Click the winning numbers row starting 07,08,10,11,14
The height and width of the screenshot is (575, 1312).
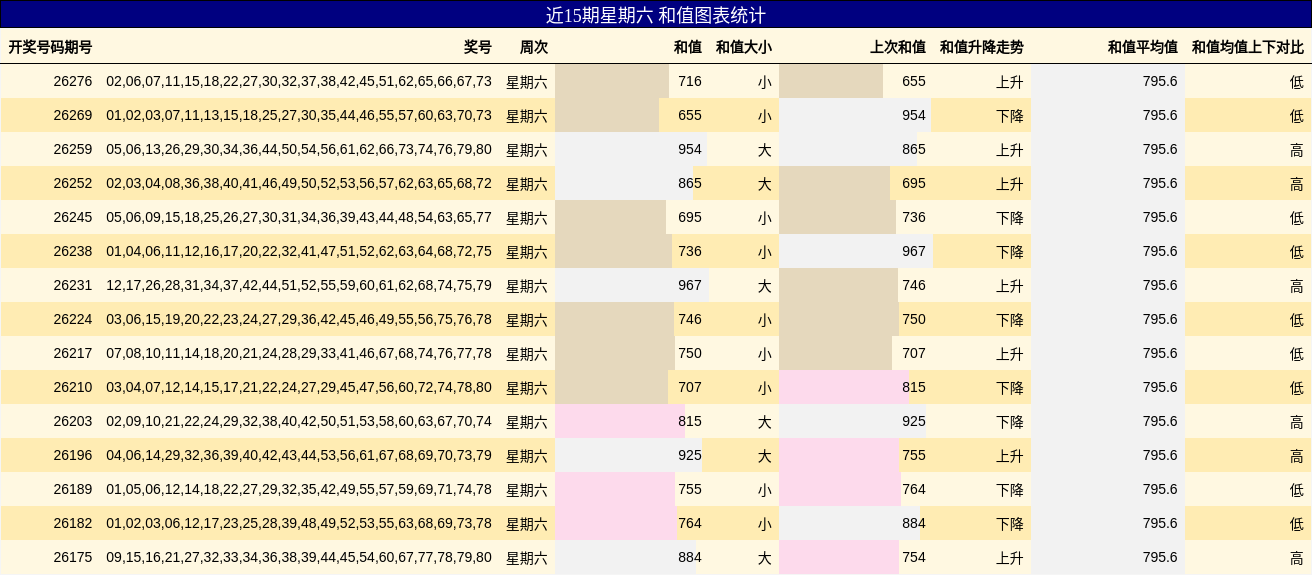299,354
